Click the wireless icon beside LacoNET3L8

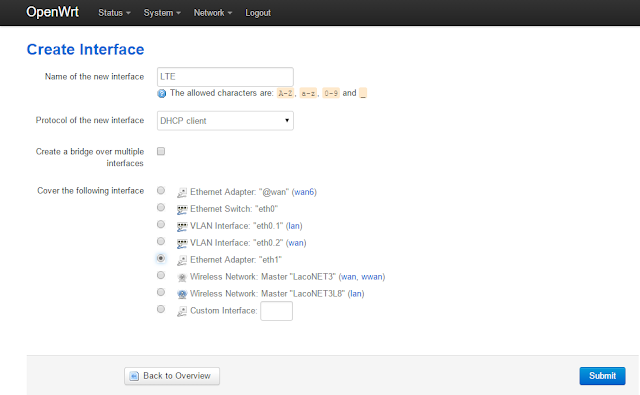coord(182,294)
